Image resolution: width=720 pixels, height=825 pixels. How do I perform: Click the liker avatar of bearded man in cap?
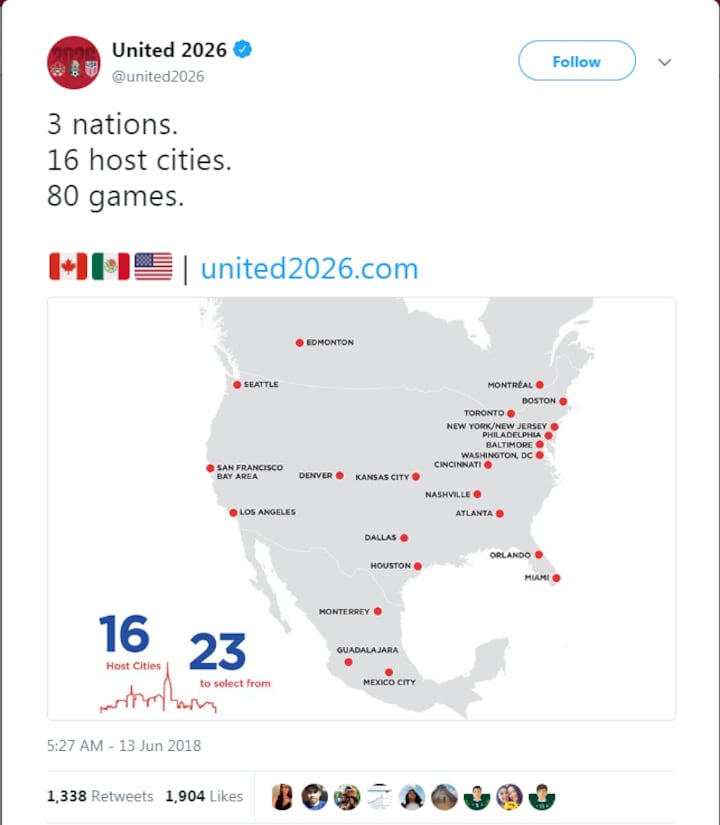314,796
